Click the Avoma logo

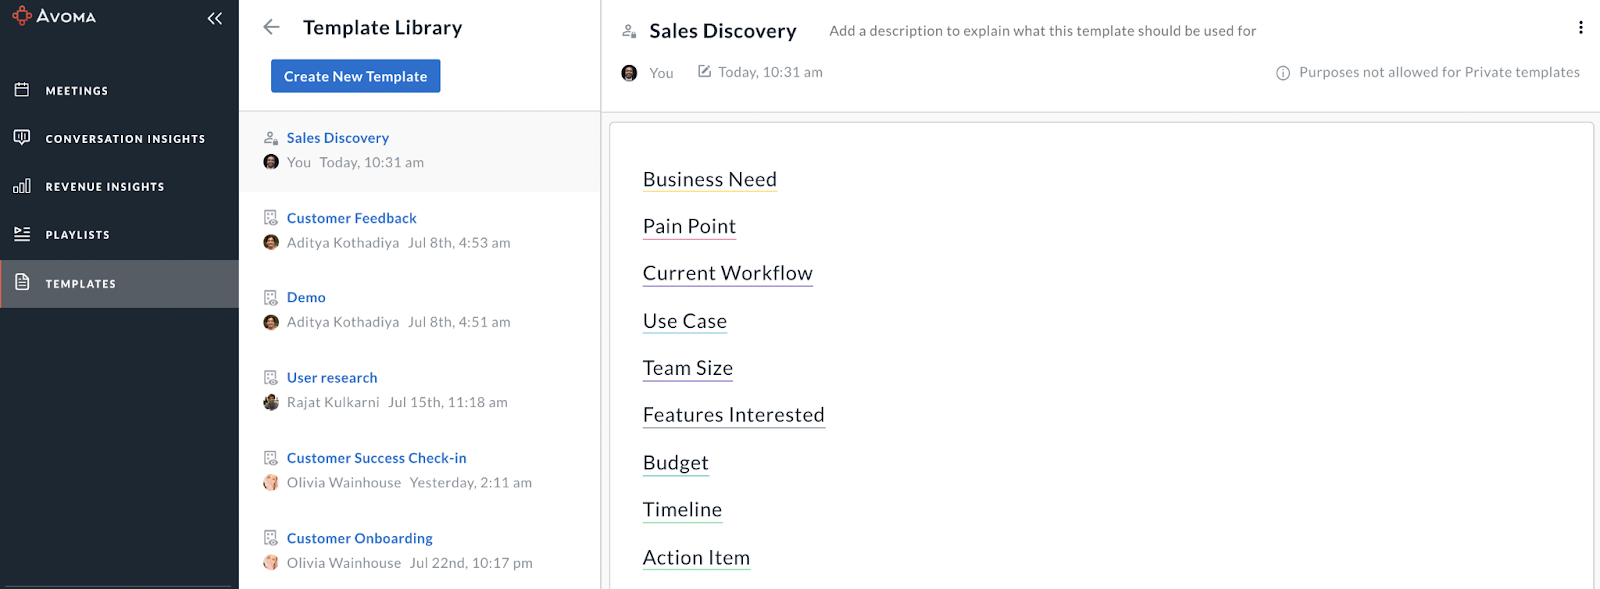point(54,16)
